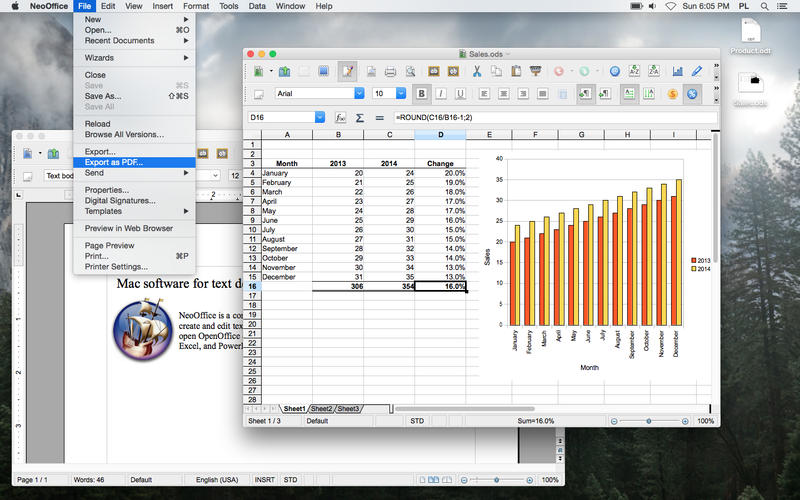Viewport: 800px width, 500px height.
Task: Toggle Underline formatting in spreadsheet
Action: pos(461,94)
